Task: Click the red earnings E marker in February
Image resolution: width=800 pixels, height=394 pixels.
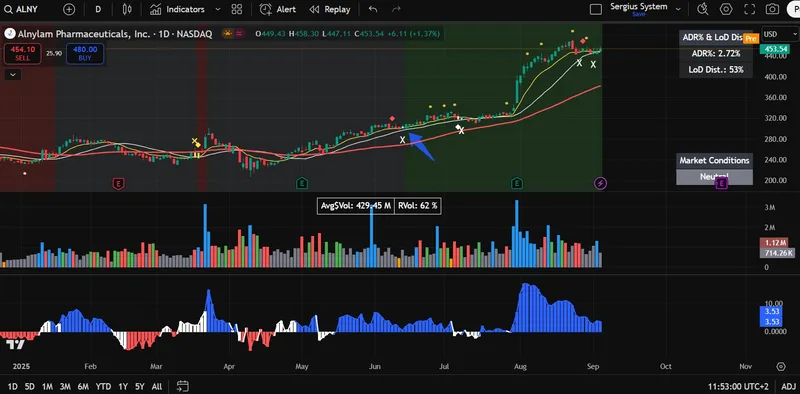Action: point(118,183)
